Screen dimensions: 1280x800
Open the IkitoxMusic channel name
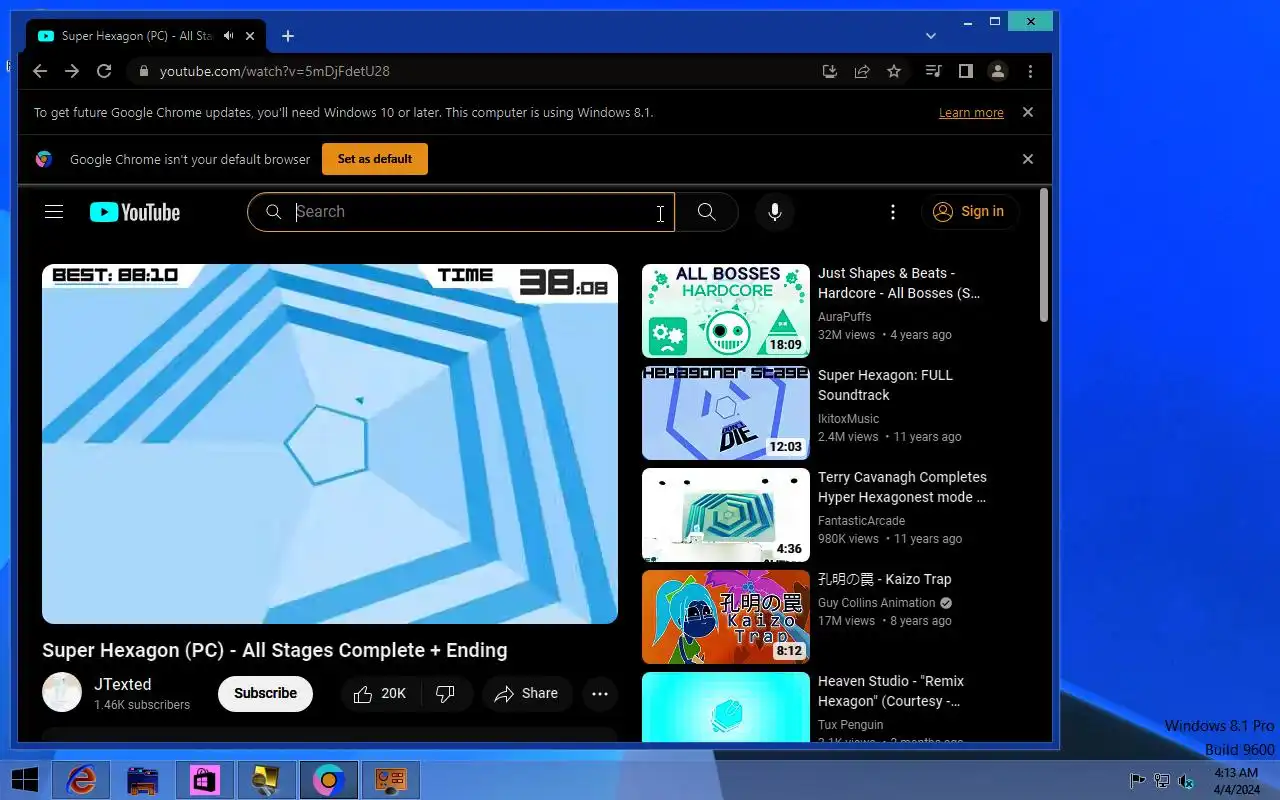tap(849, 419)
